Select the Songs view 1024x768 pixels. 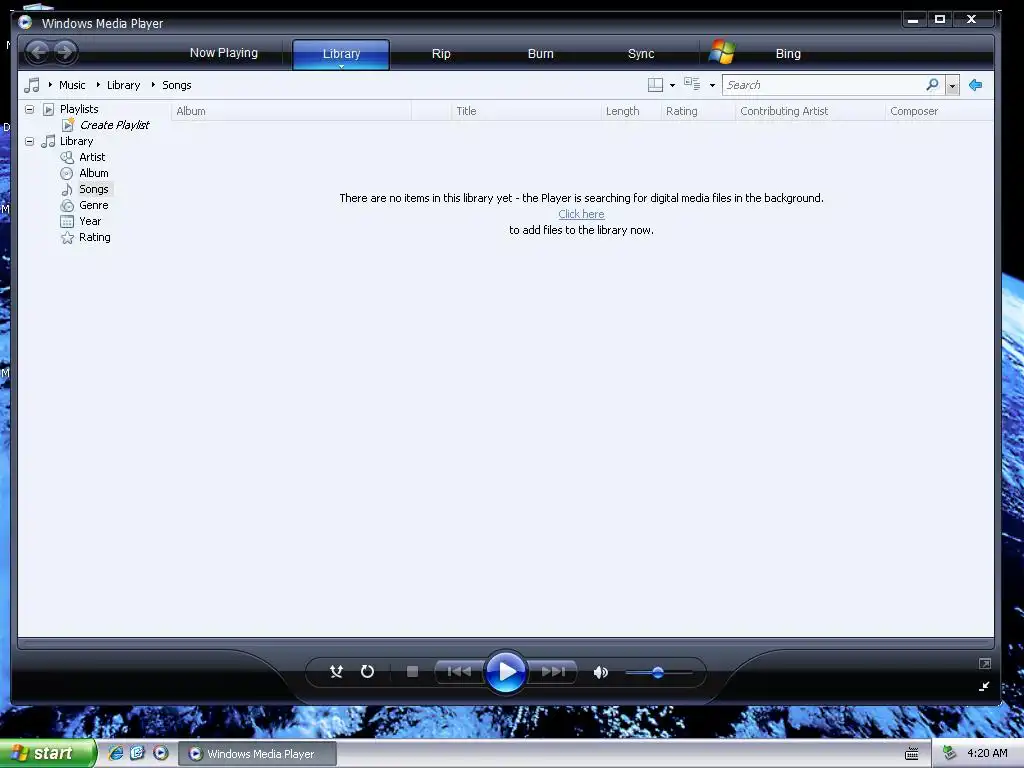(93, 189)
